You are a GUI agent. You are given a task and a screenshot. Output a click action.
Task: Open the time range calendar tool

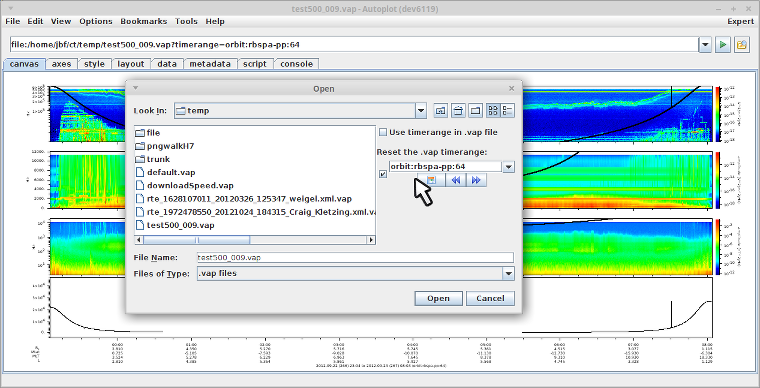431,180
